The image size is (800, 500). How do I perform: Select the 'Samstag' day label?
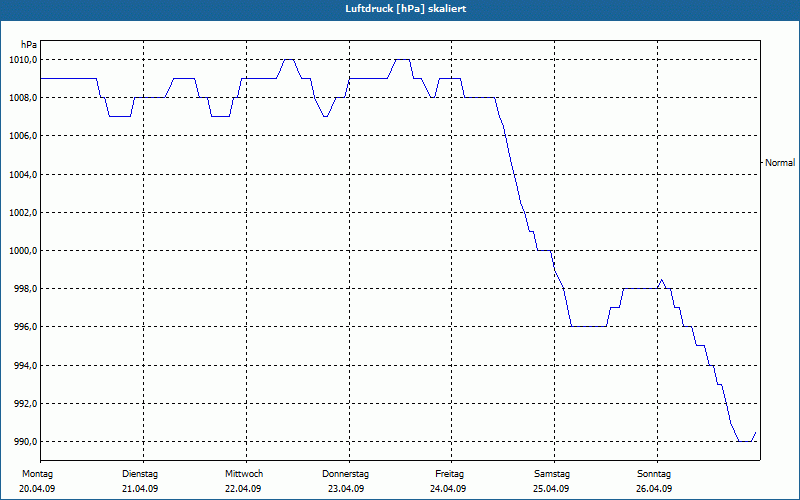click(552, 474)
